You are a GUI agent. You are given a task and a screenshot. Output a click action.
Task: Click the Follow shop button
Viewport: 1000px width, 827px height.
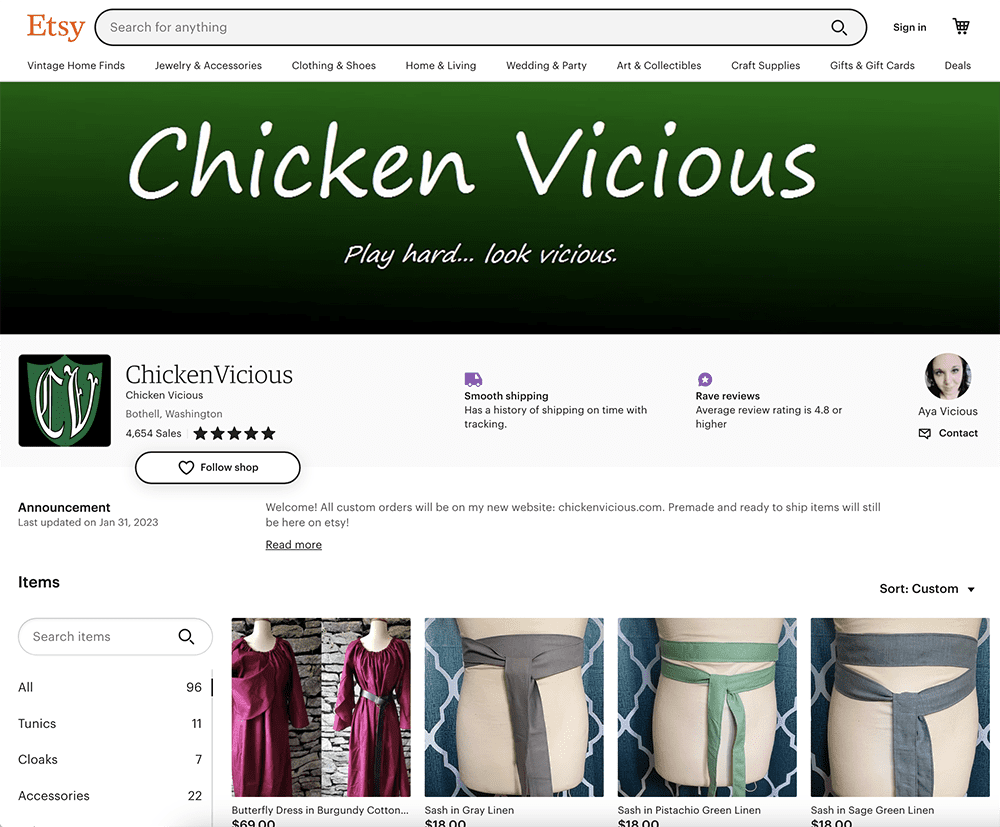tap(217, 467)
